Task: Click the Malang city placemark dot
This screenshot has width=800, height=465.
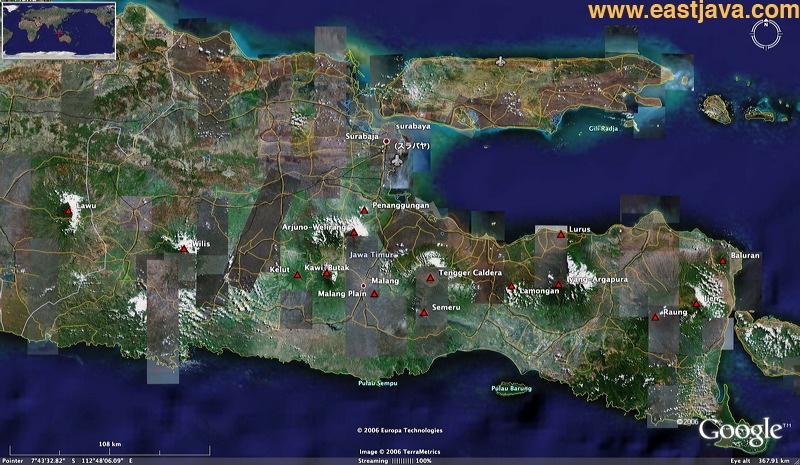Action: (364, 286)
